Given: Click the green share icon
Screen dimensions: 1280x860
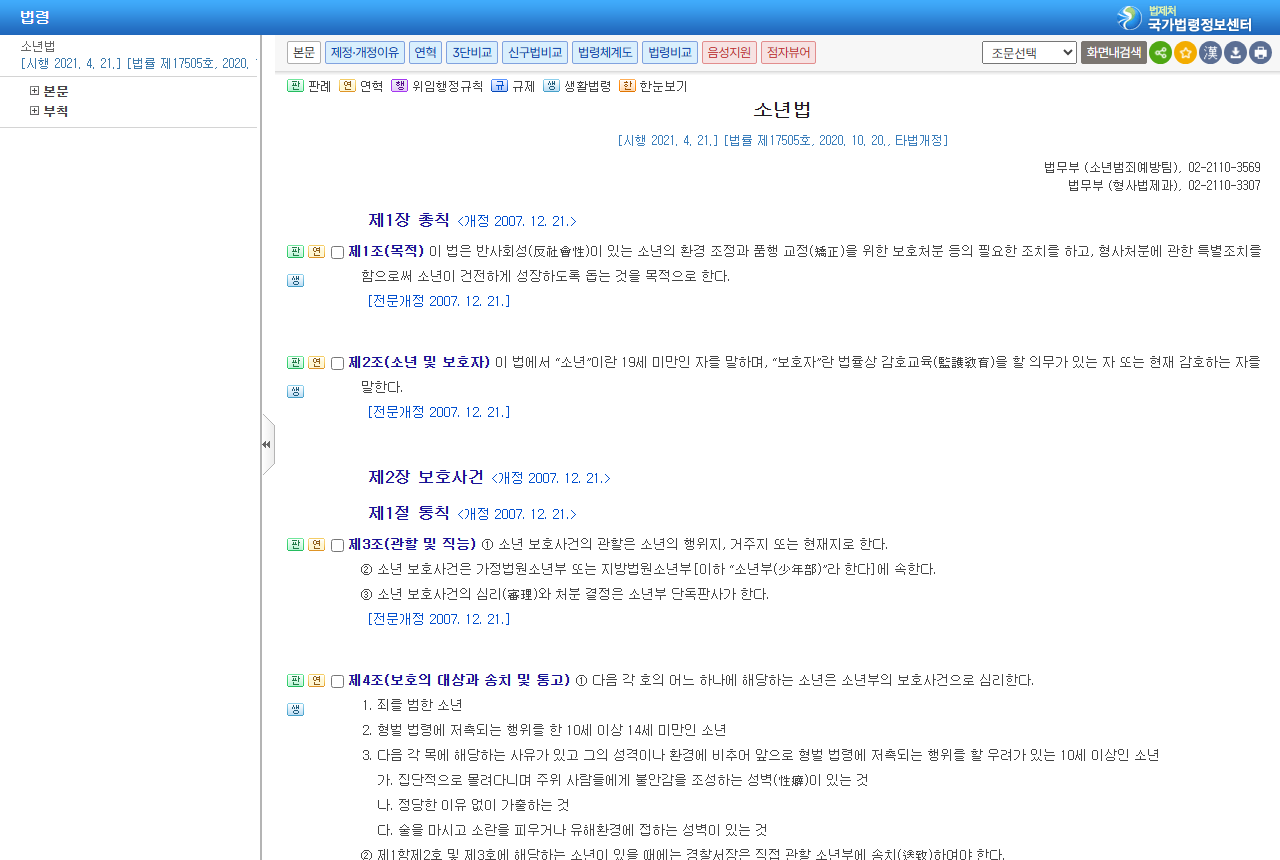Looking at the screenshot, I should (x=1160, y=53).
